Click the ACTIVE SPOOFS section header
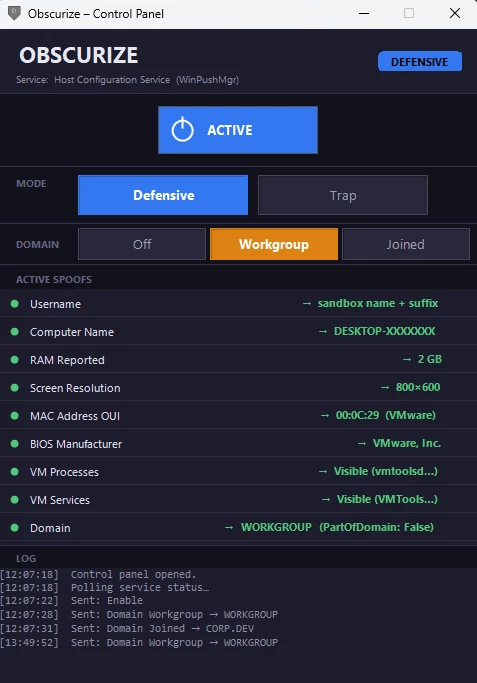Screen dimensions: 477x683 pyautogui.click(x=54, y=280)
